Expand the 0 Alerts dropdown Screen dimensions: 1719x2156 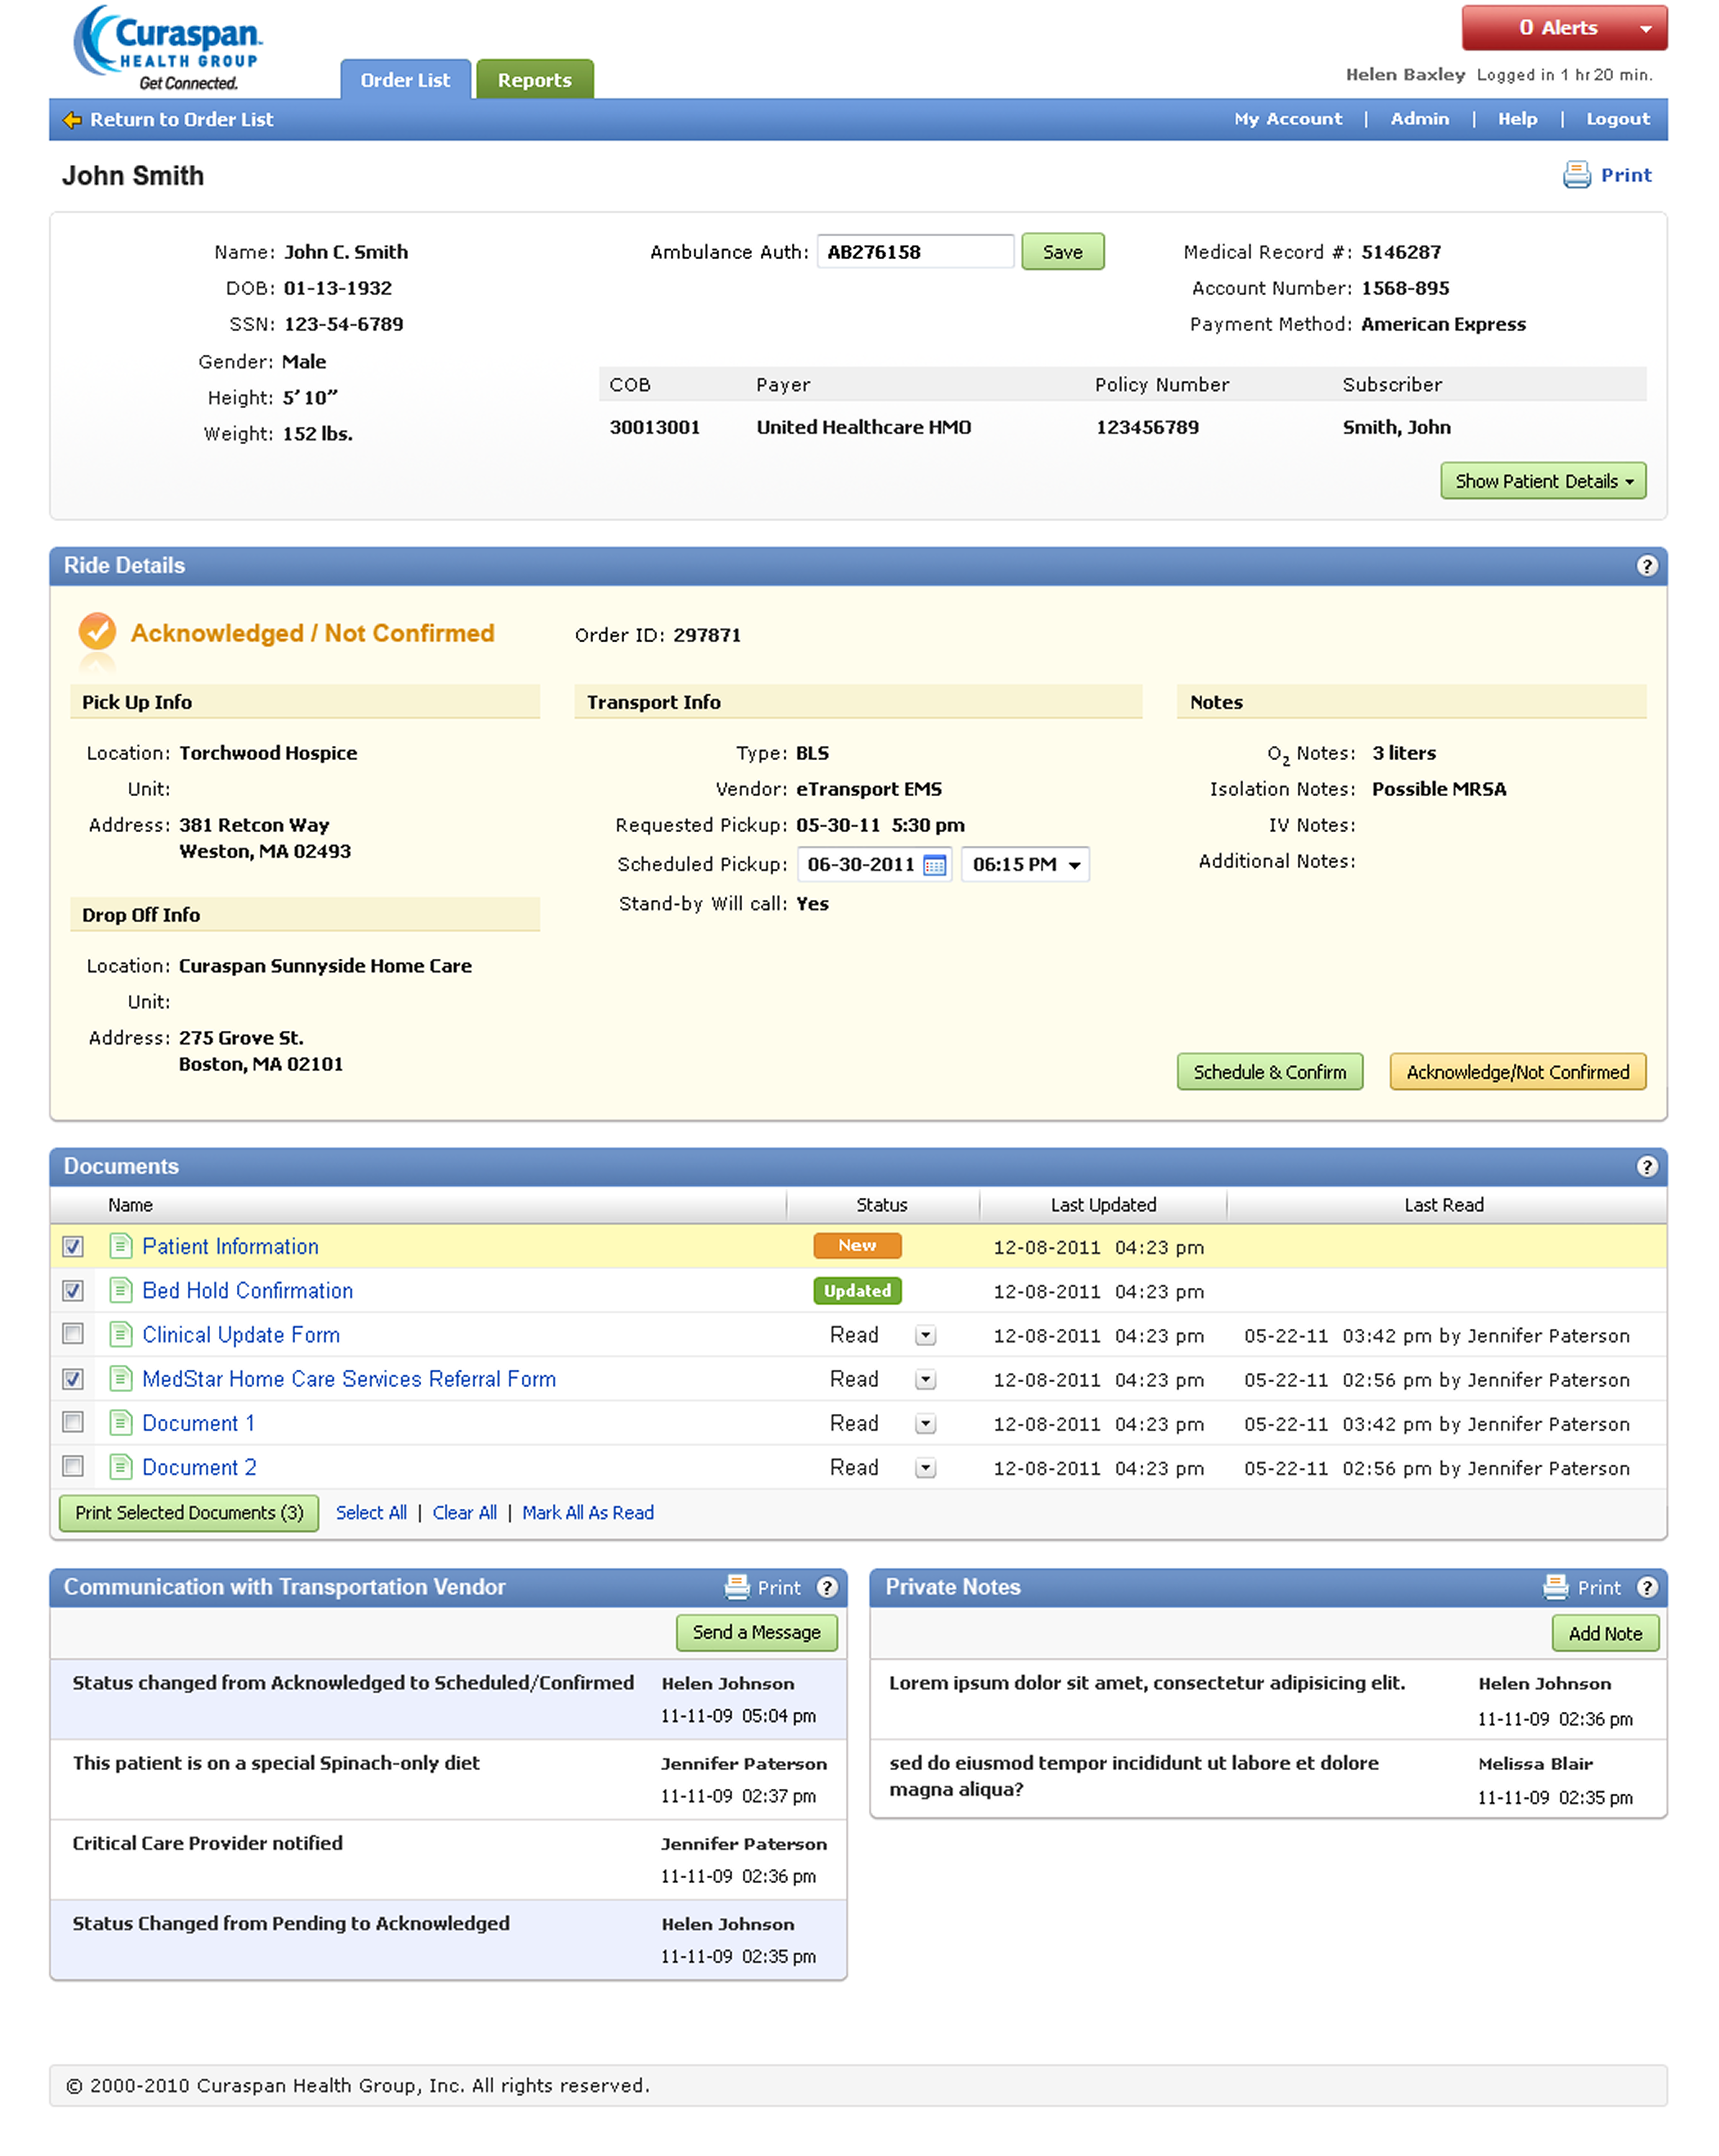coord(1645,29)
